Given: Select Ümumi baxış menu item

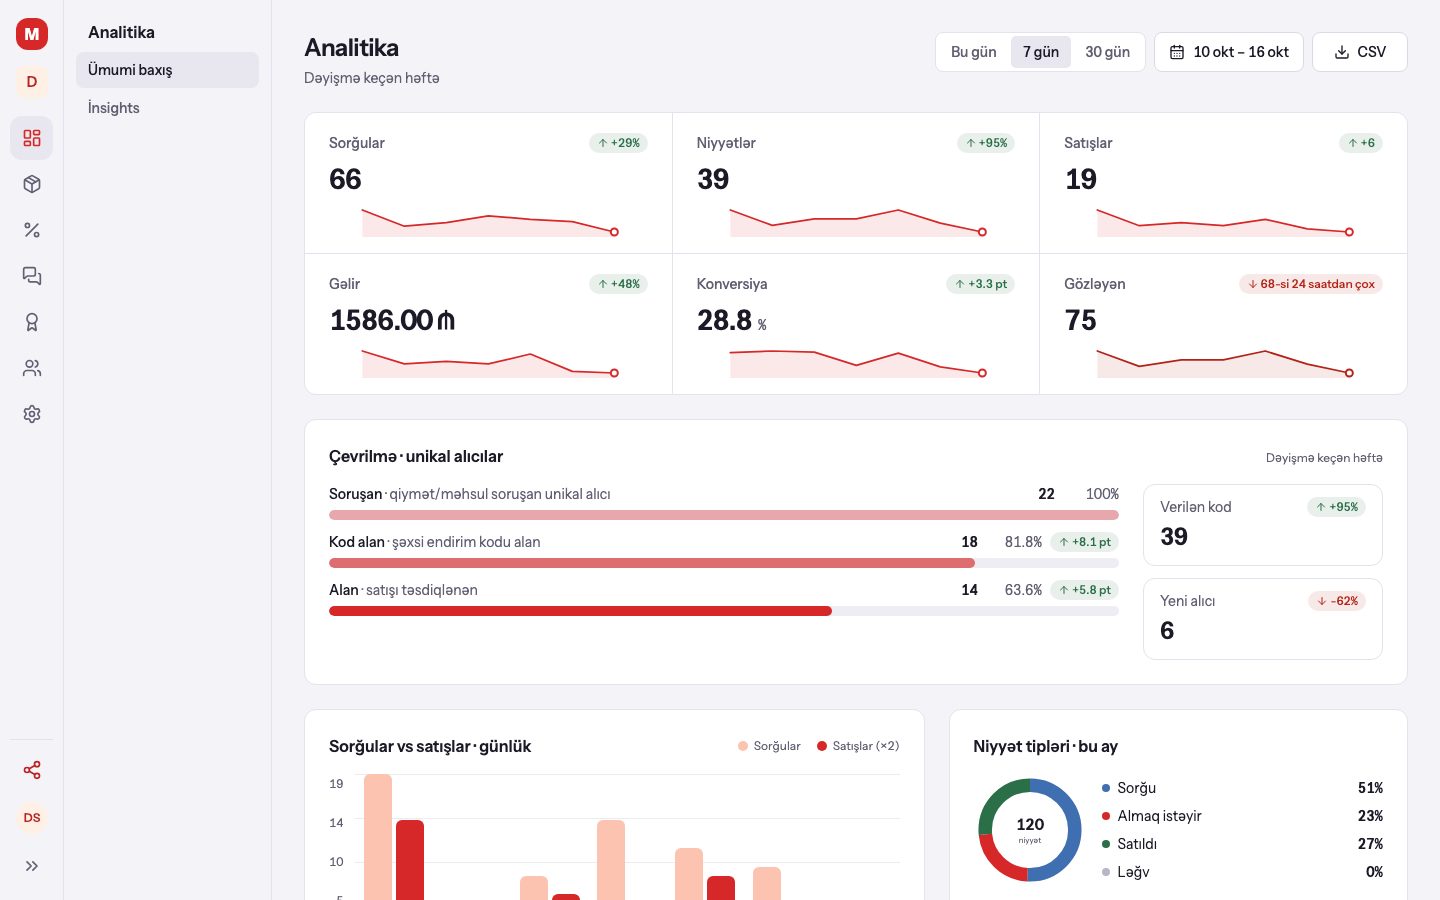Looking at the screenshot, I should point(167,70).
